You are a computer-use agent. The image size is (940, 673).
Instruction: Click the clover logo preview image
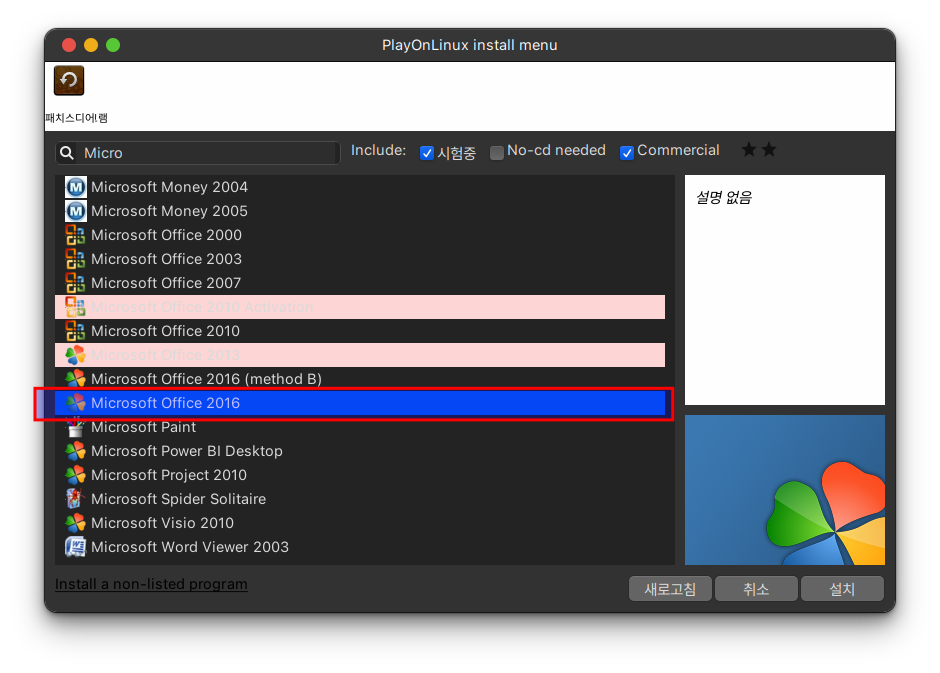click(785, 490)
